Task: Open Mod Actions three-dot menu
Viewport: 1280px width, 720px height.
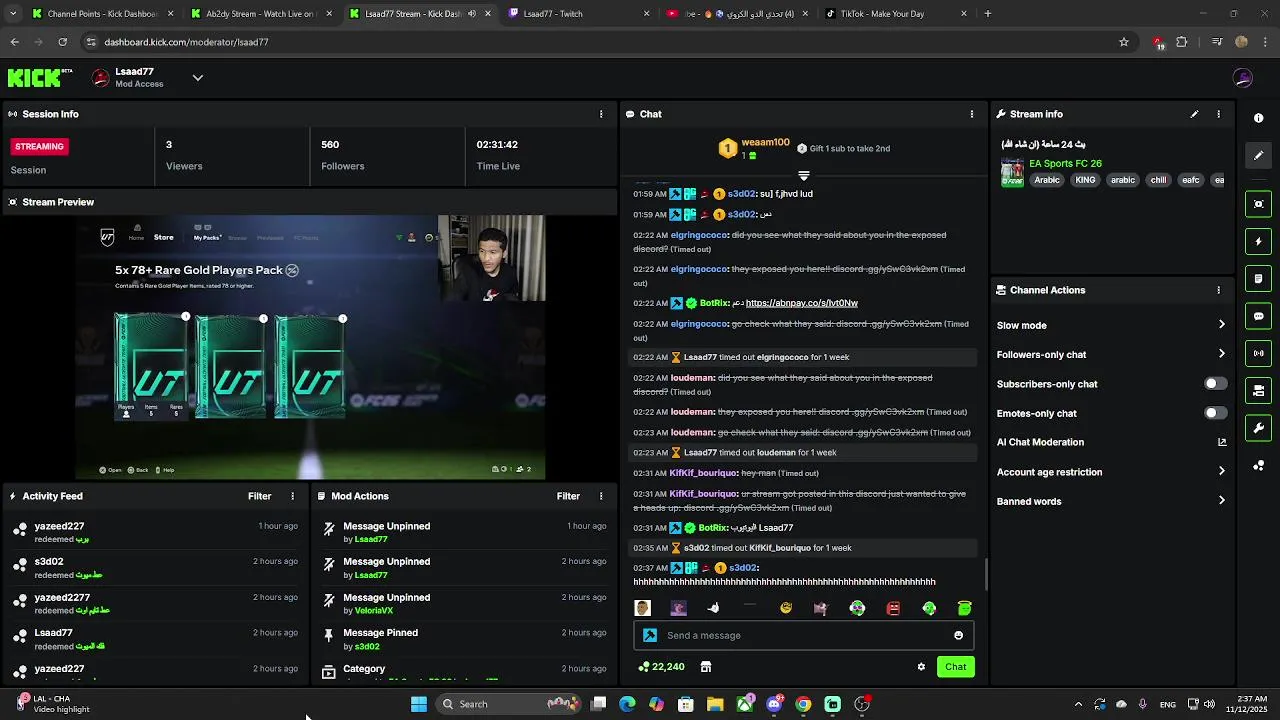Action: (x=601, y=496)
